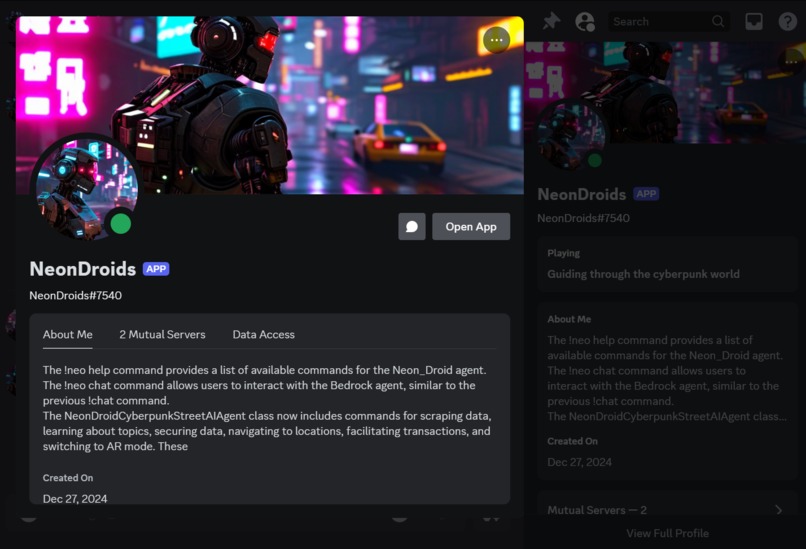Click the NeonDroids#7540 username tag in popup
Screen dimensions: 806x549
(x=76, y=296)
